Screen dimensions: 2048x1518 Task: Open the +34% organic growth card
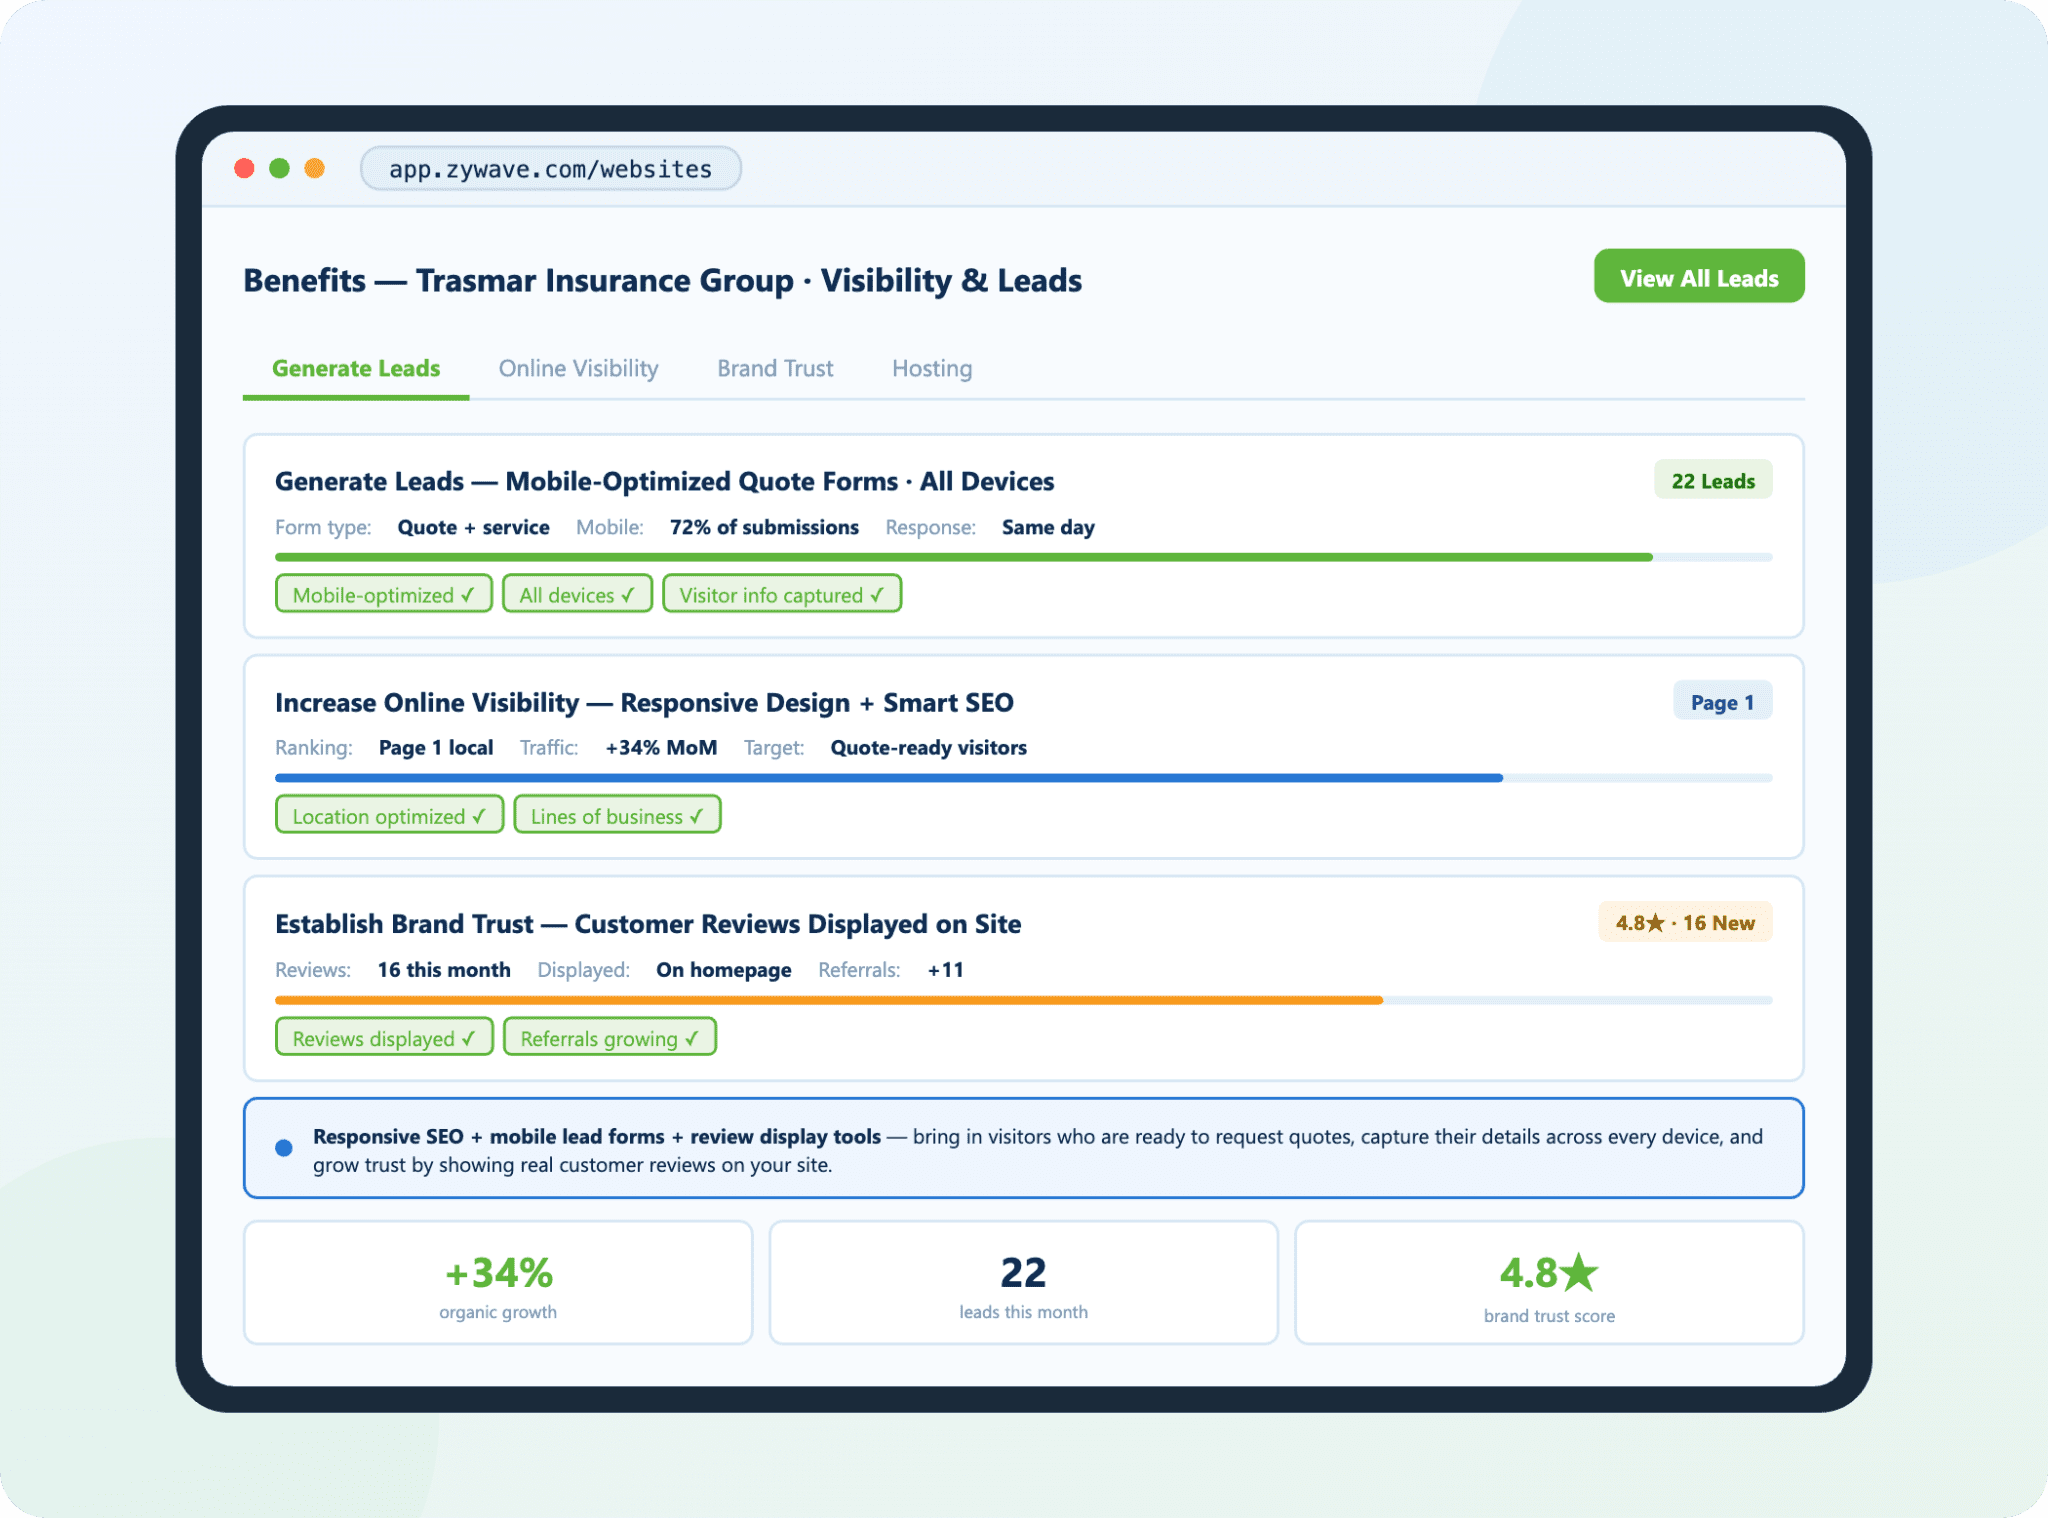click(x=498, y=1283)
